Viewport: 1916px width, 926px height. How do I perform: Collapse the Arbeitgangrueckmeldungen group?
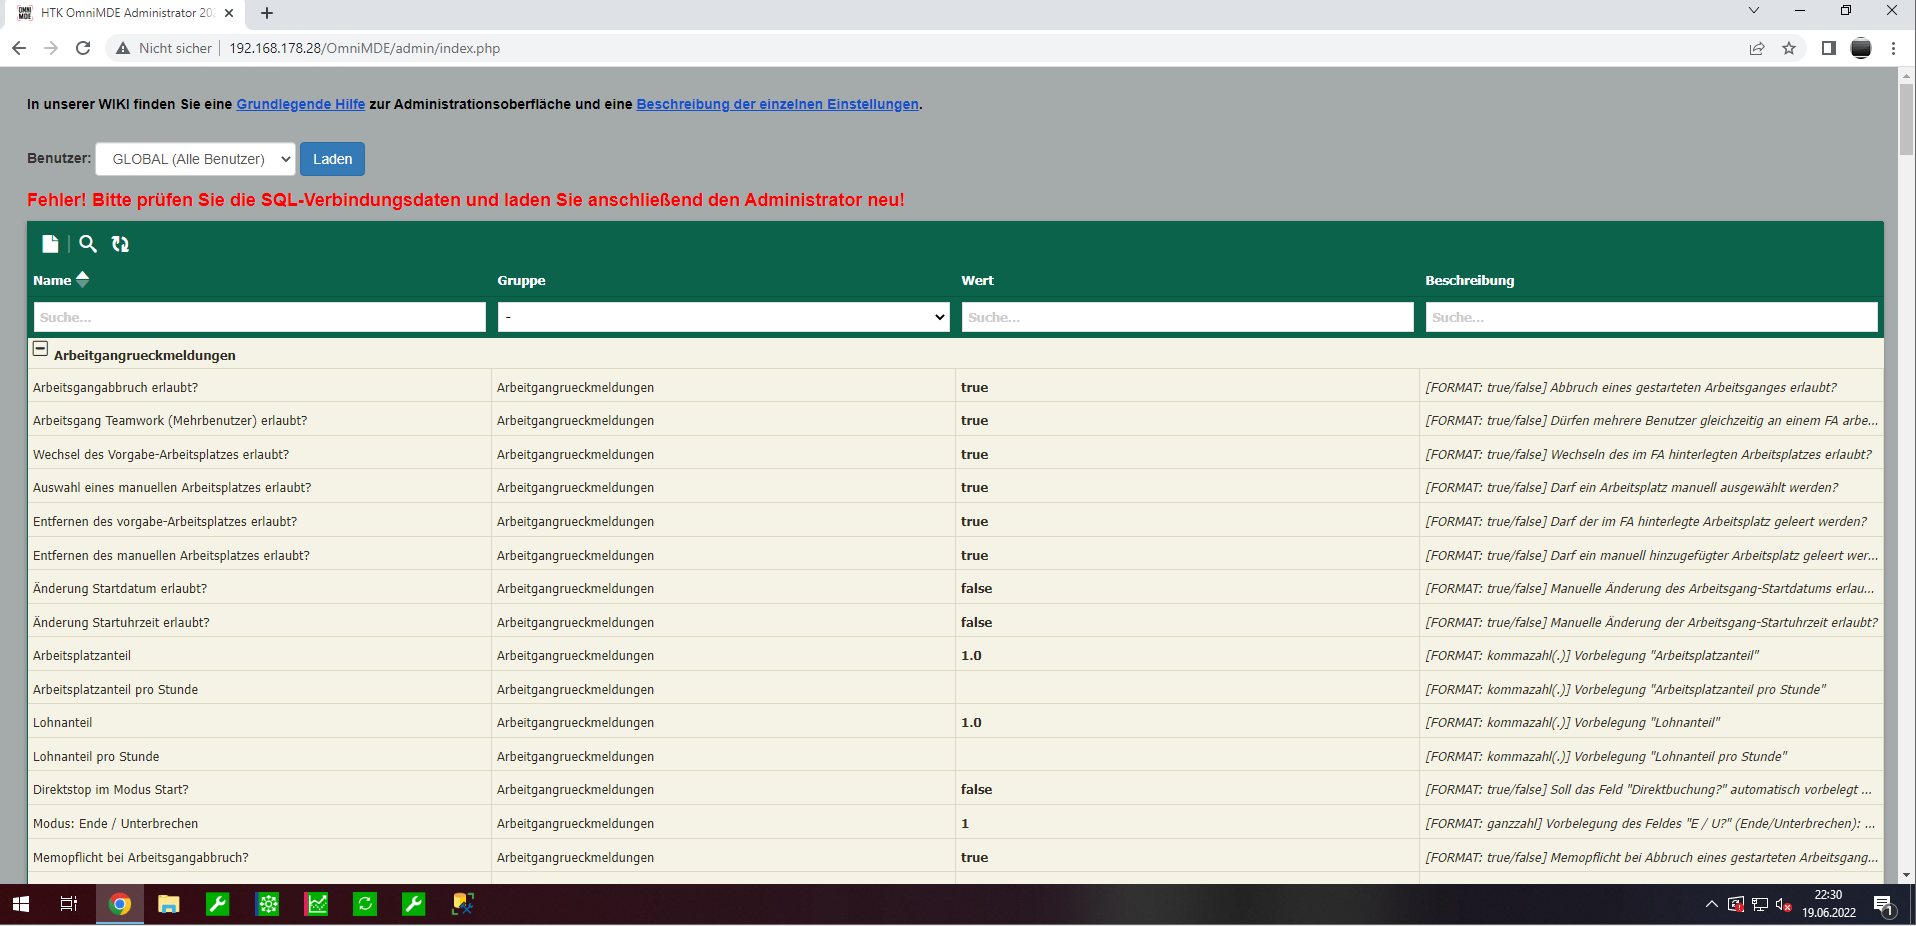tap(40, 349)
